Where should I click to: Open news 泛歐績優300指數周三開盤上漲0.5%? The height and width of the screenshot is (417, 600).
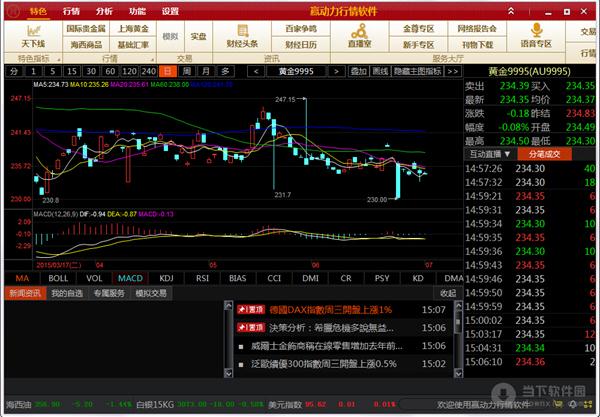coord(324,364)
